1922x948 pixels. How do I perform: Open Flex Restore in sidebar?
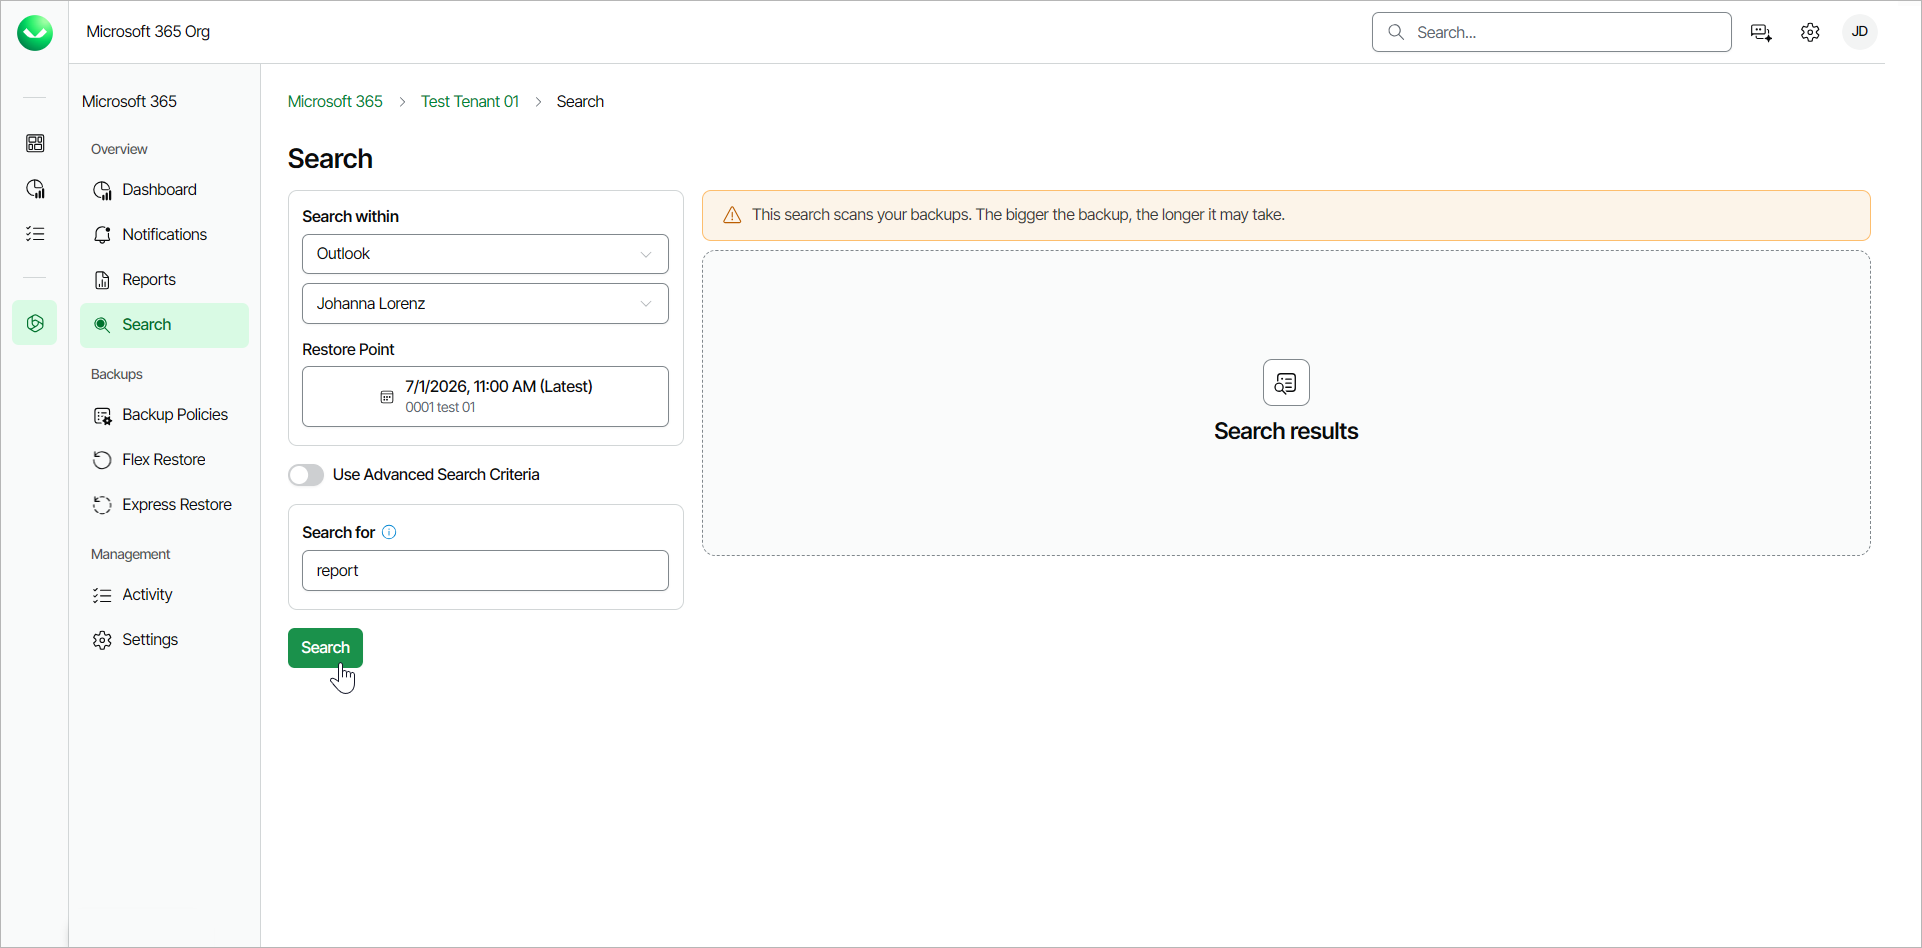(164, 460)
